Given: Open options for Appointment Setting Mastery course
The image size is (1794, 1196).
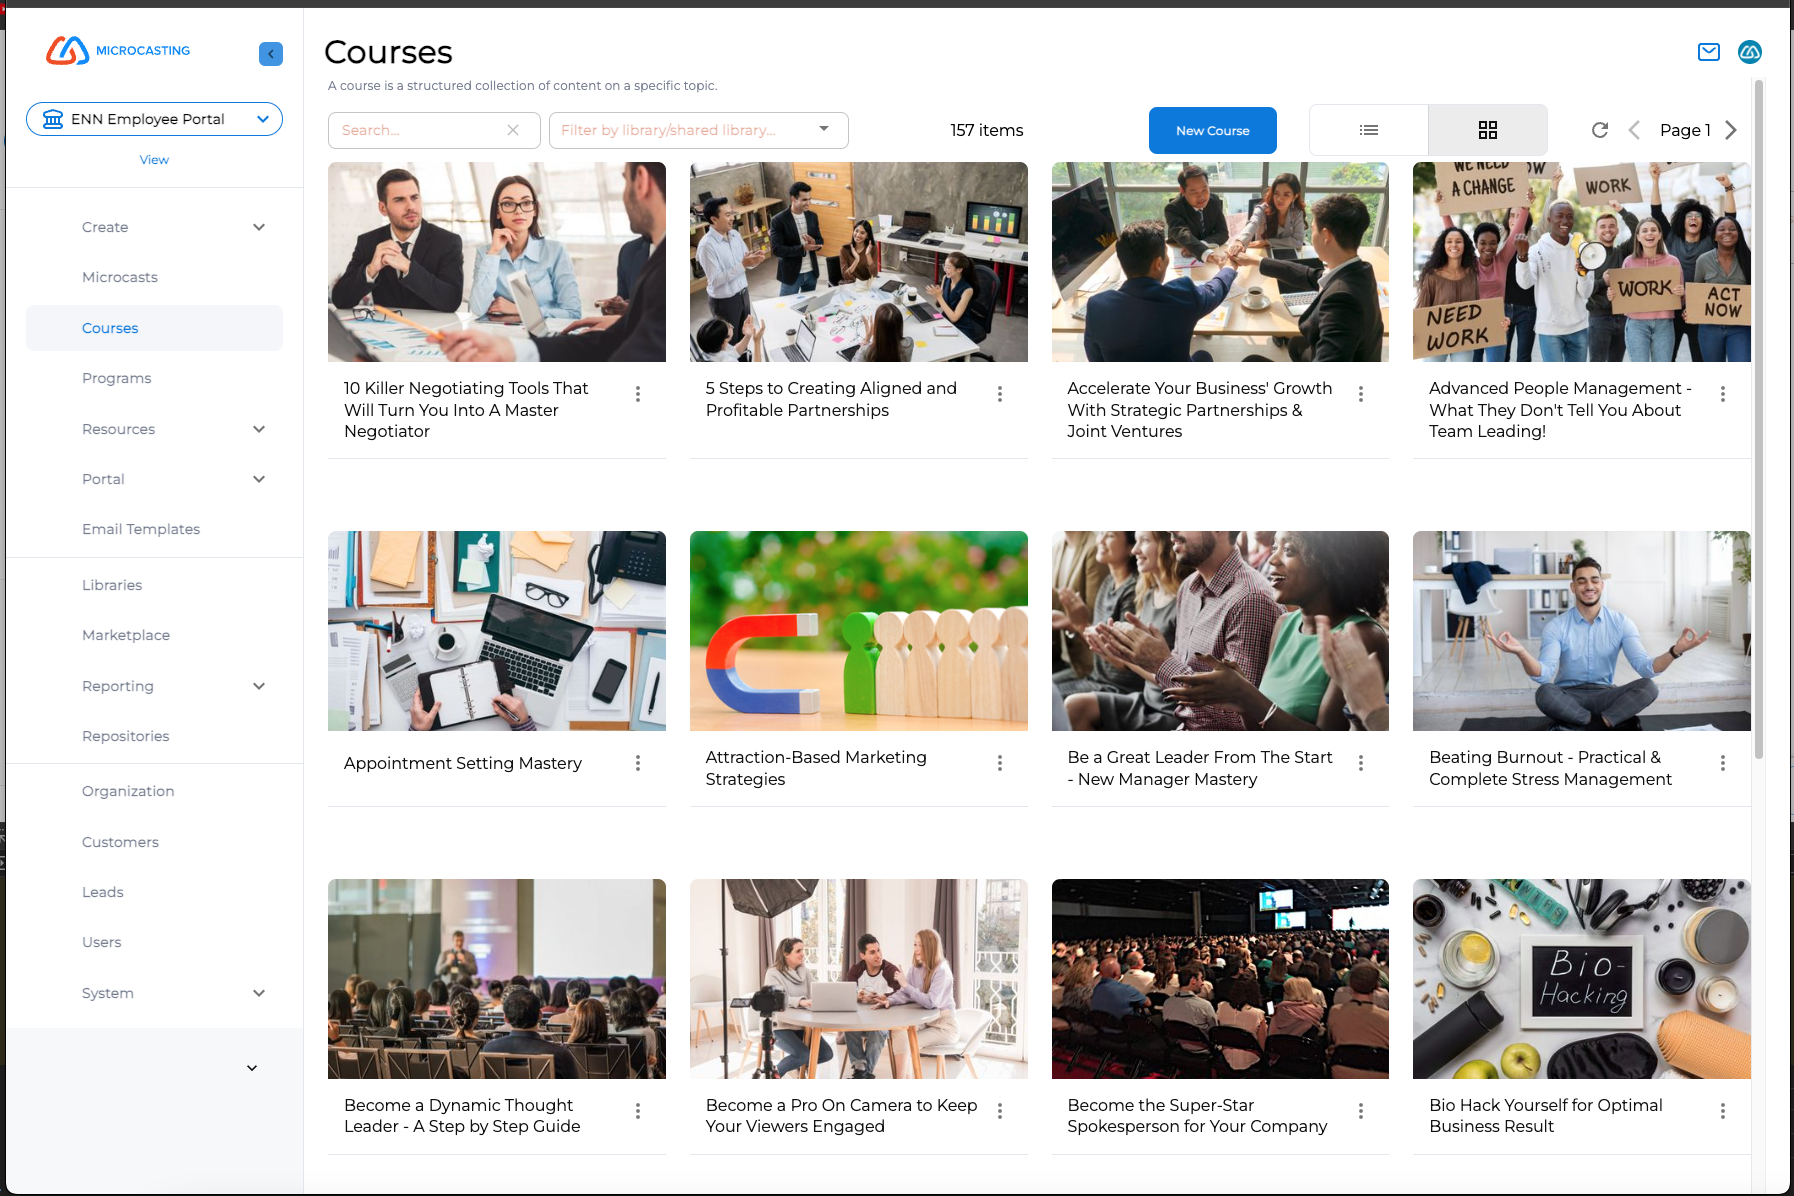Looking at the screenshot, I should [x=638, y=763].
